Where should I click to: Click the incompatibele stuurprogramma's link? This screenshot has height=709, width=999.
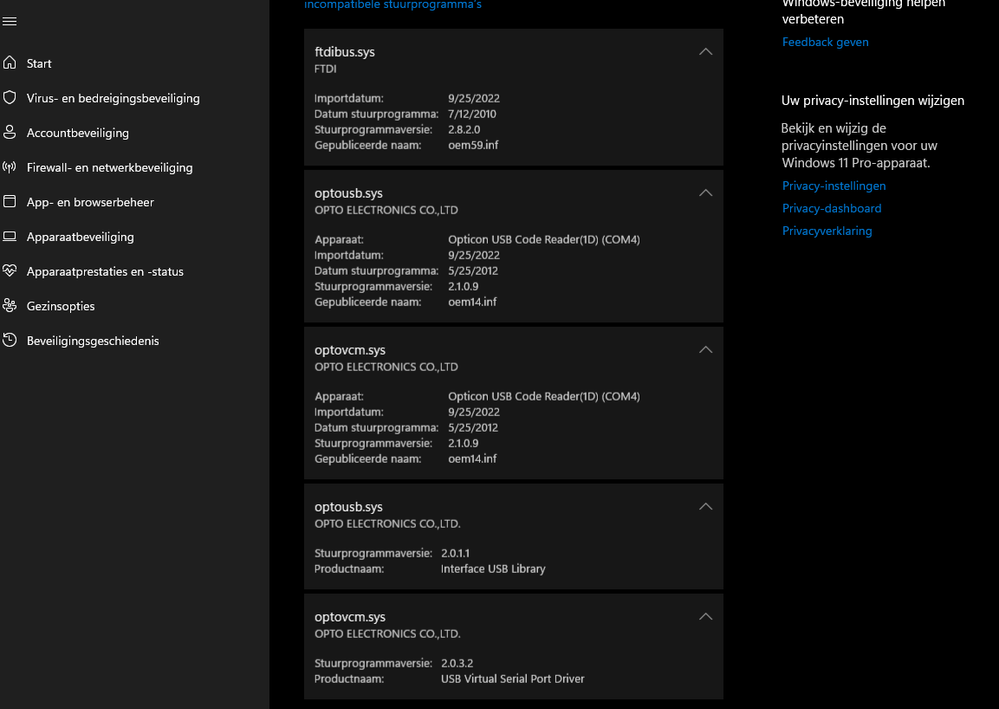pos(393,5)
